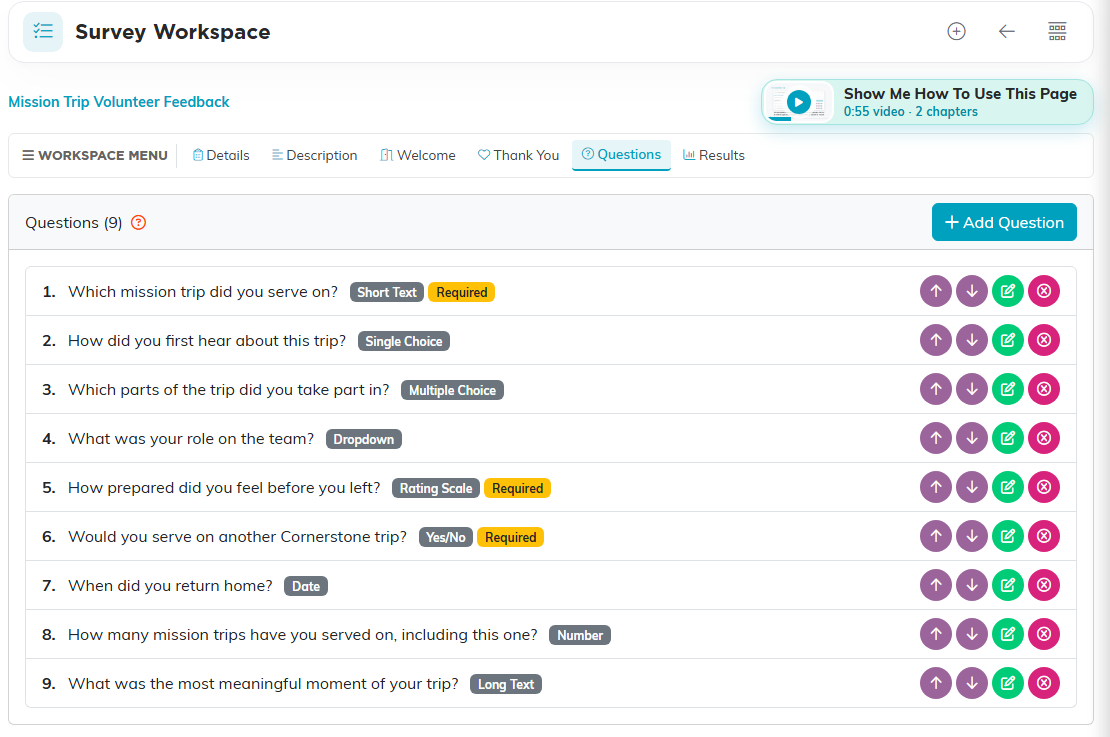Open the grid view icon in header

pos(1057,31)
